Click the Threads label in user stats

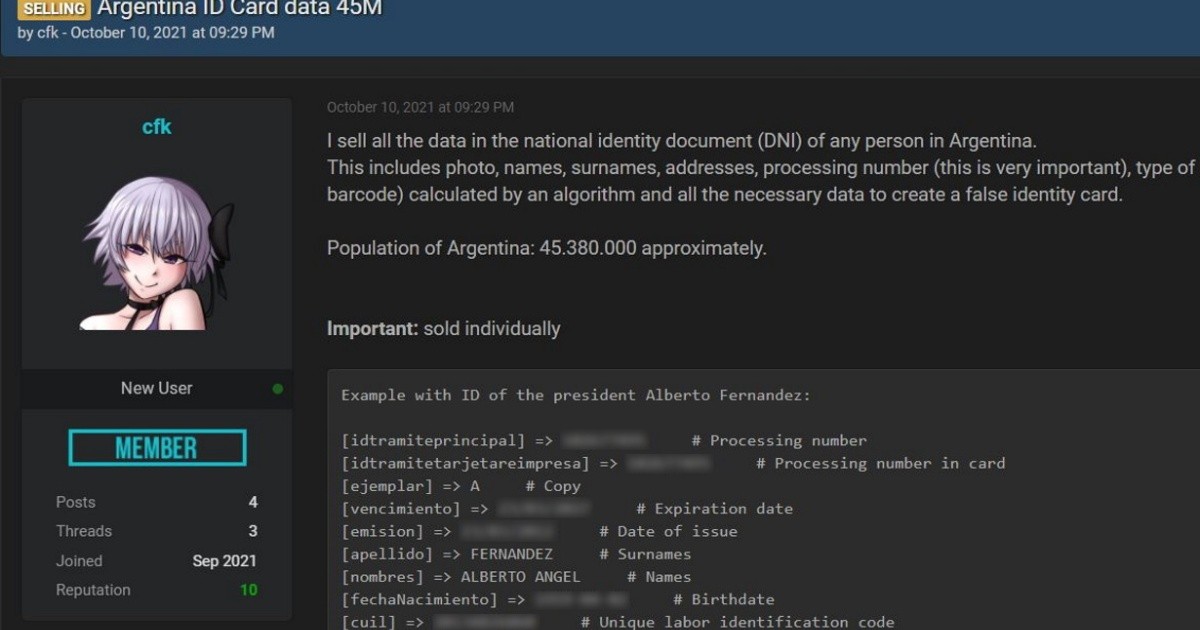pyautogui.click(x=84, y=531)
